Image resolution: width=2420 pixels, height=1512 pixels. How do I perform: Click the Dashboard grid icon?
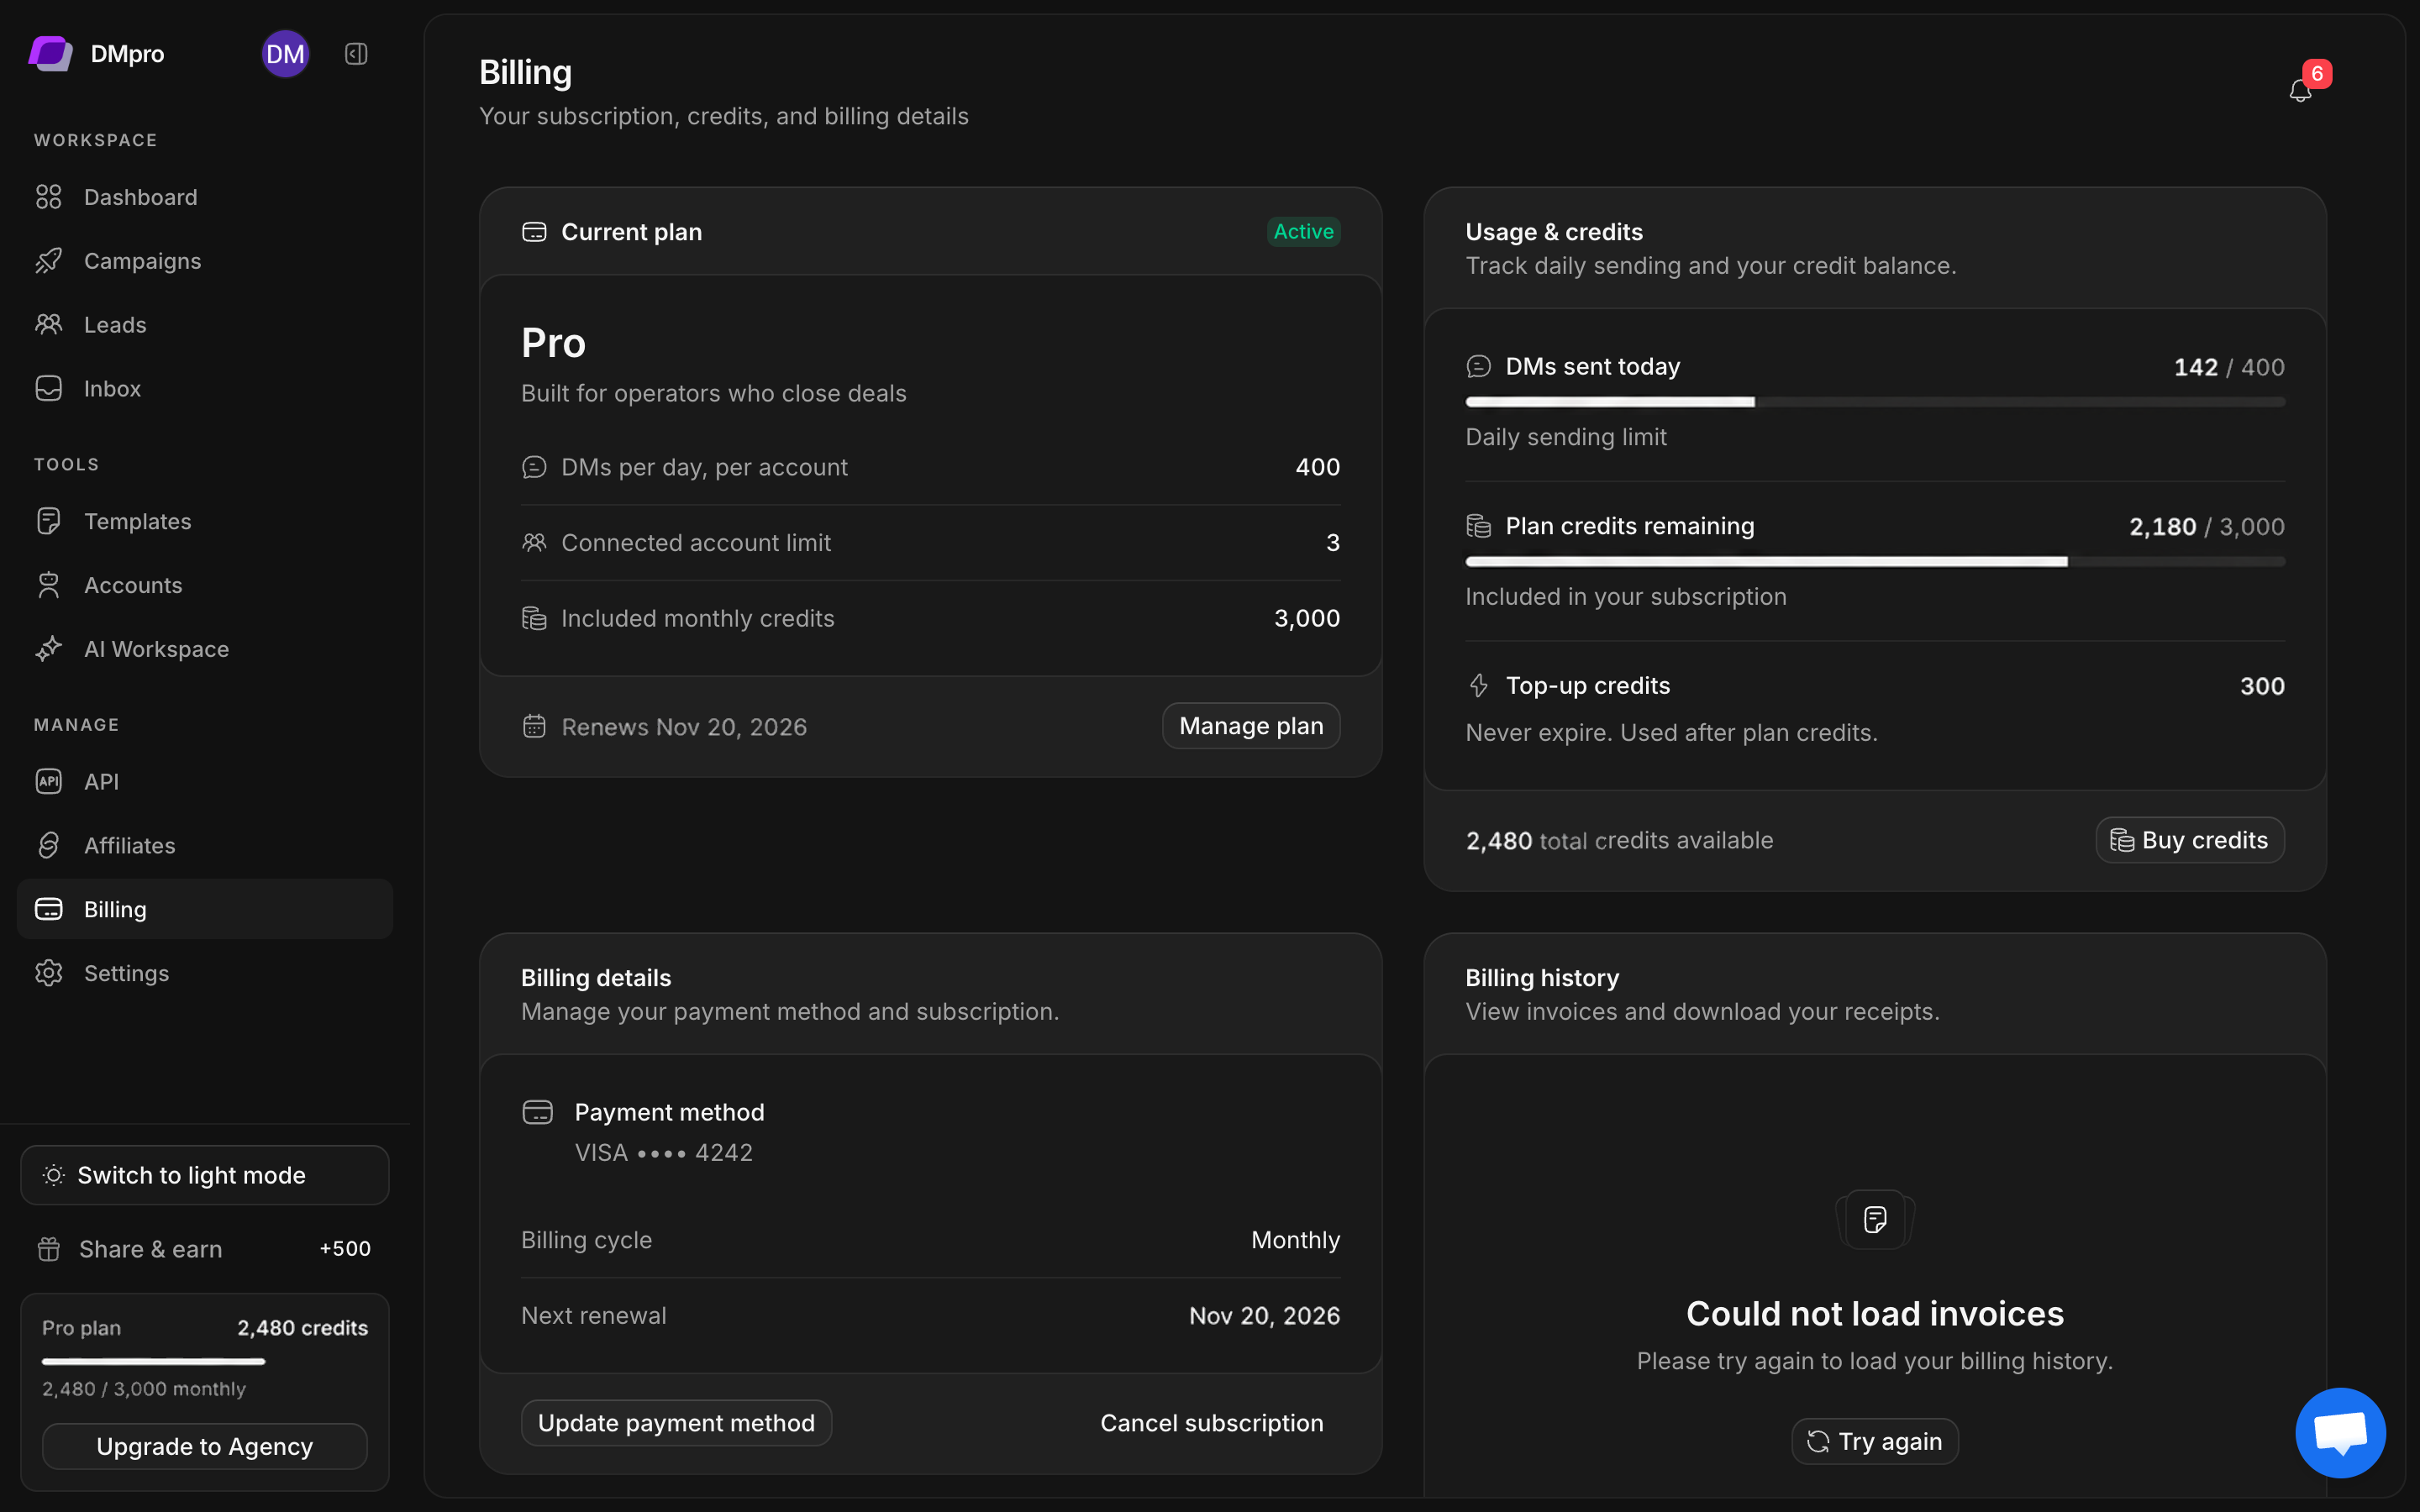click(49, 197)
